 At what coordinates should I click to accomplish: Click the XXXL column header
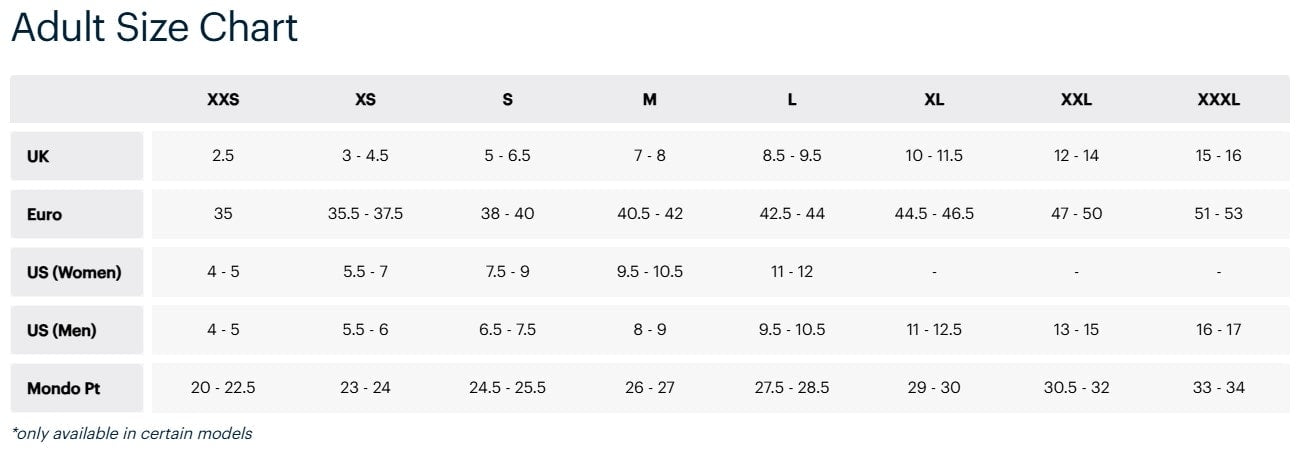(x=1219, y=100)
